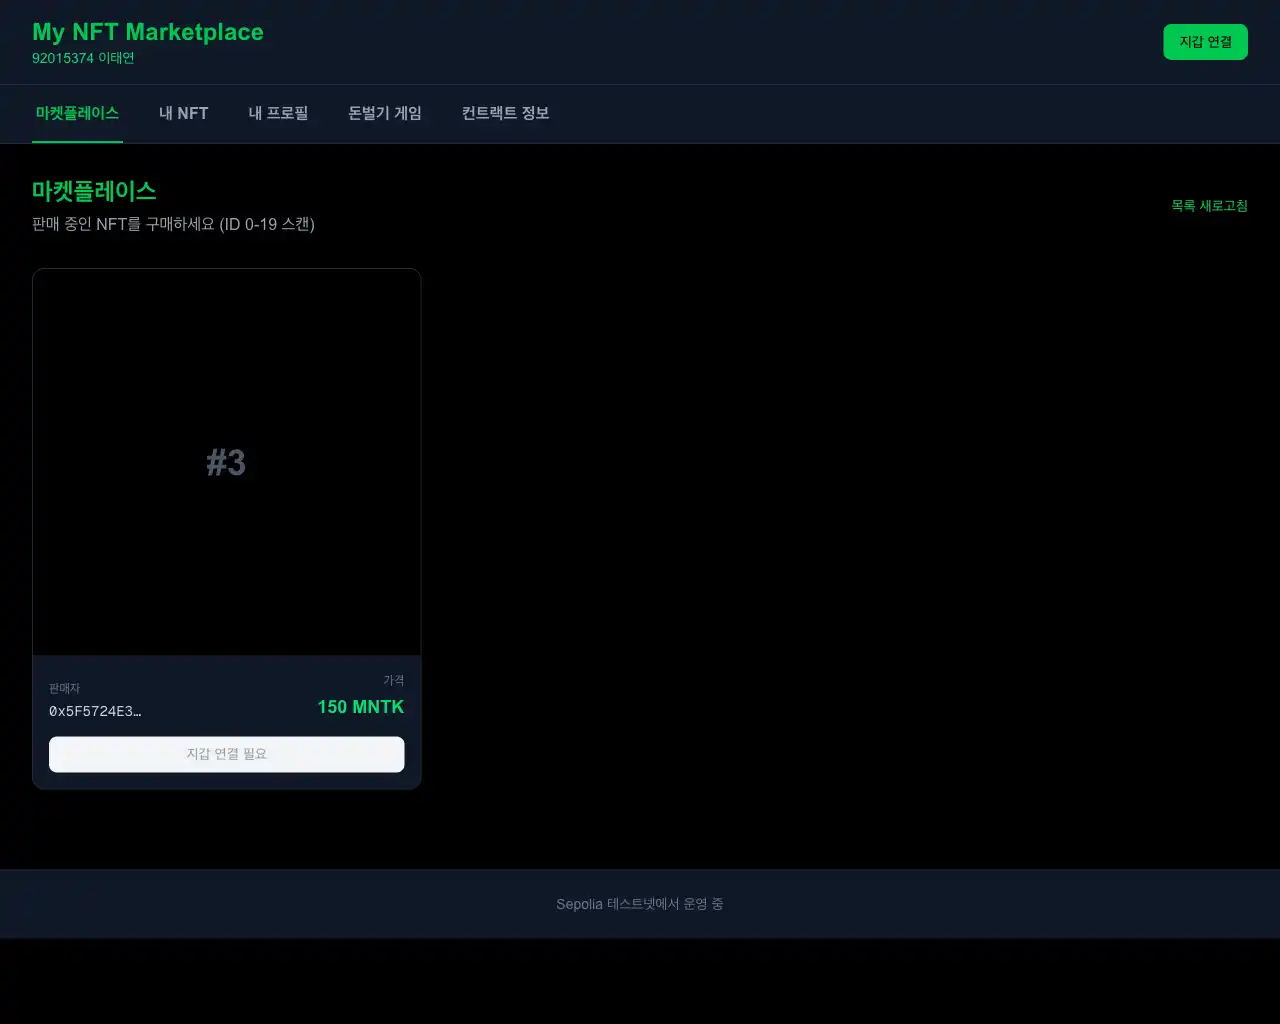Screen dimensions: 1280x1024
Task: Click the 마켓플레이스 page heading
Action: (93, 191)
